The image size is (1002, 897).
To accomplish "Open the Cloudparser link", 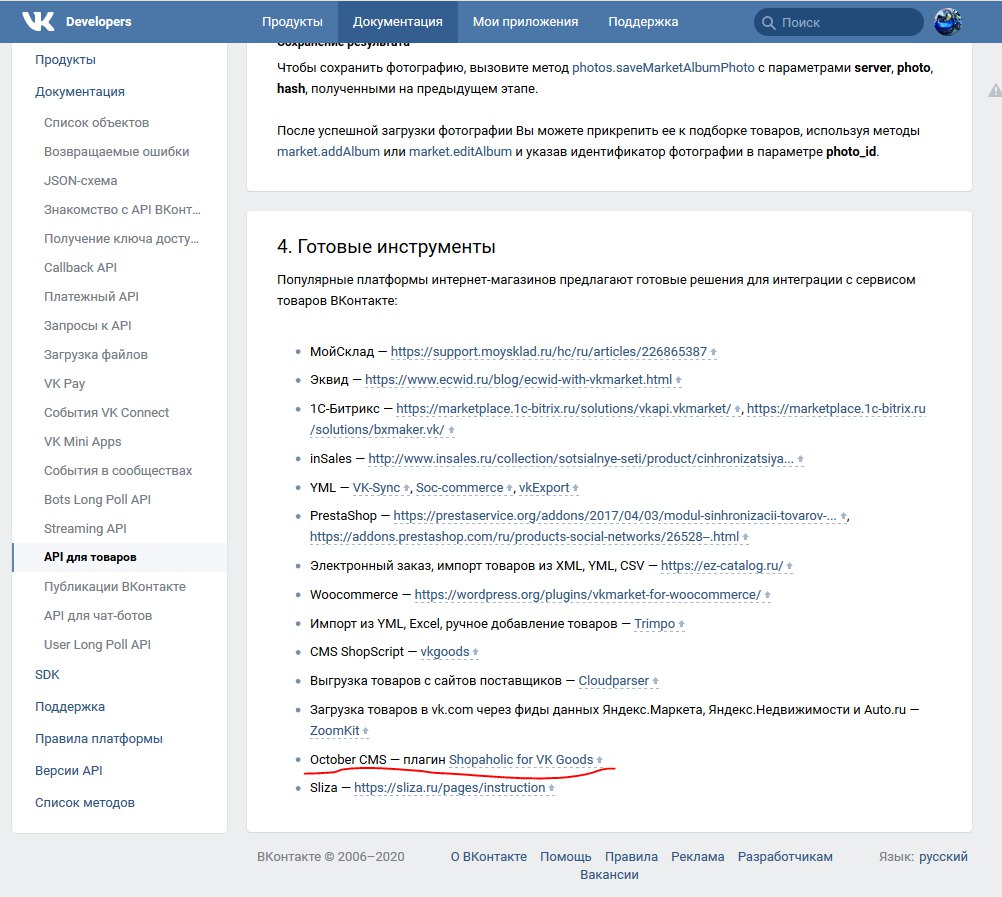I will (x=613, y=680).
